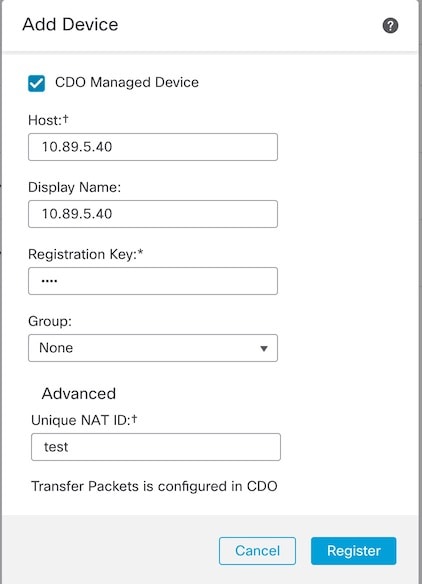The width and height of the screenshot is (422, 584).
Task: Register the device with the blue button
Action: coord(353,551)
